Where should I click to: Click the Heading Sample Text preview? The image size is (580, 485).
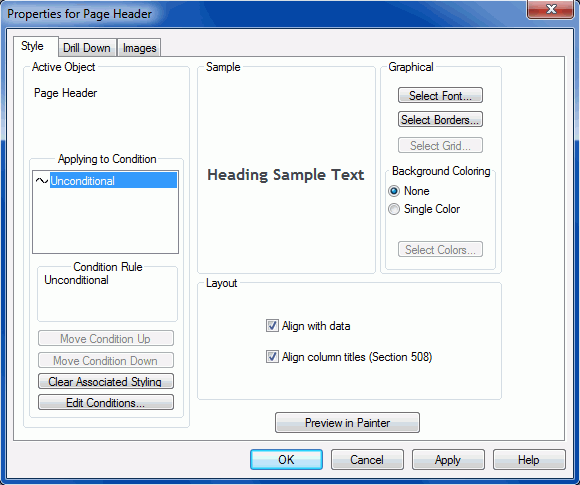286,175
